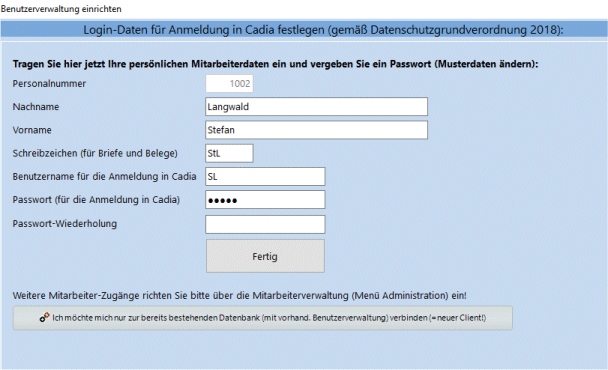Click the Personalnummer label

(x=49, y=83)
